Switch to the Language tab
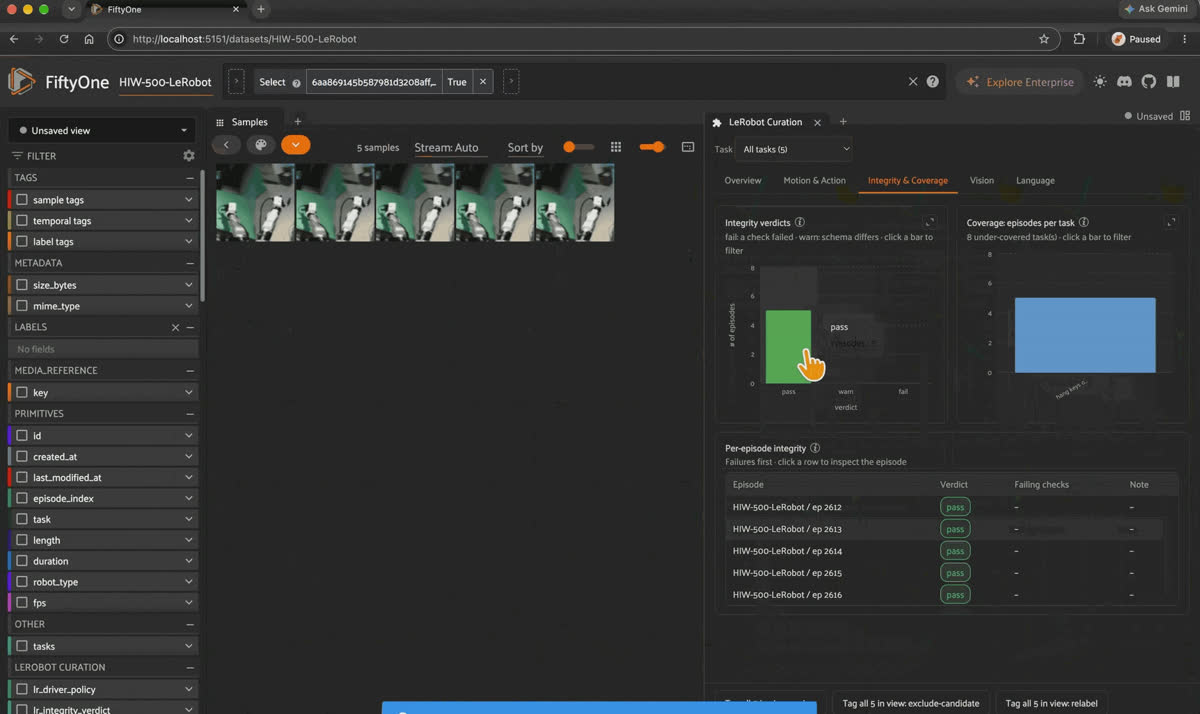The height and width of the screenshot is (714, 1200). [x=1035, y=181]
